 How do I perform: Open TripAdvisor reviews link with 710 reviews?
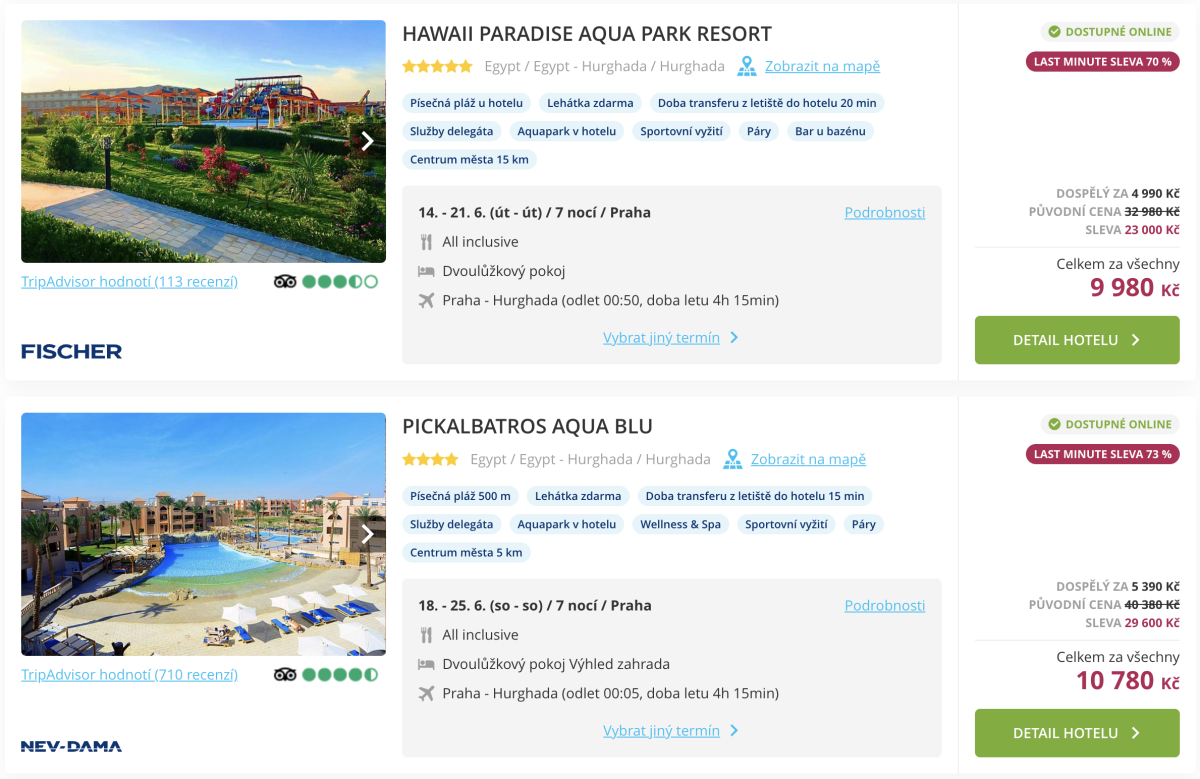(x=129, y=675)
